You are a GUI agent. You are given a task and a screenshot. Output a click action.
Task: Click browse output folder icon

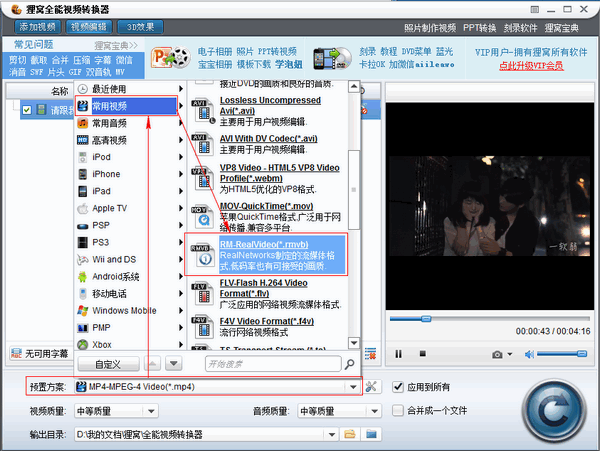pos(350,434)
